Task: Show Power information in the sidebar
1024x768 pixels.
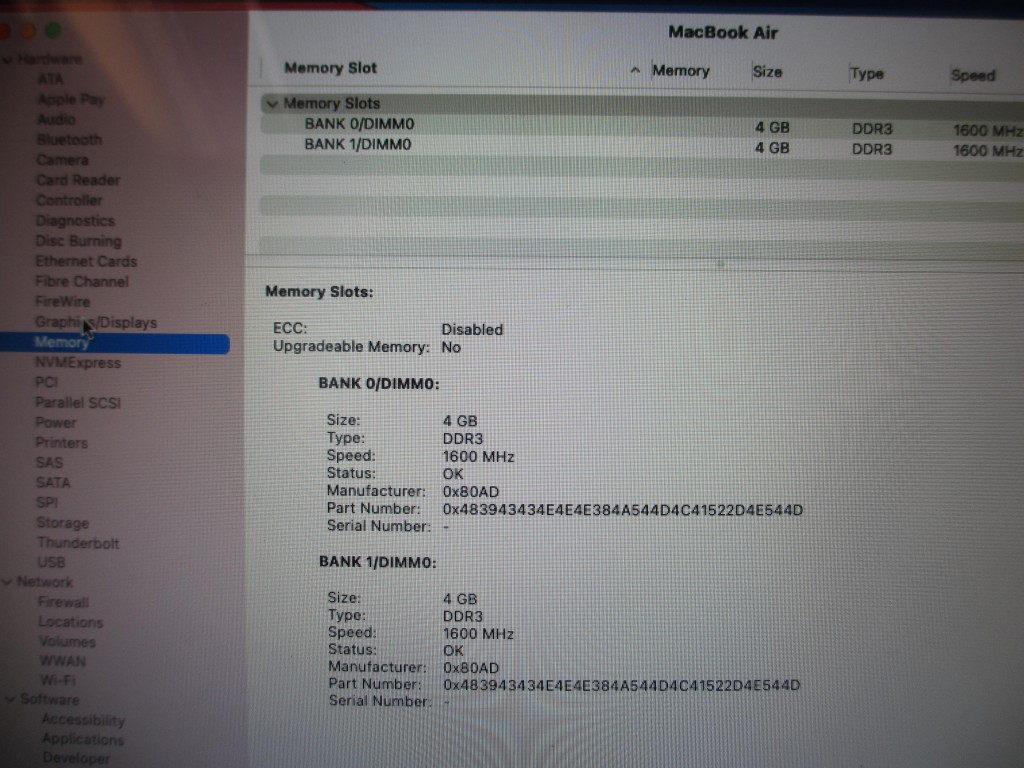Action: coord(56,423)
